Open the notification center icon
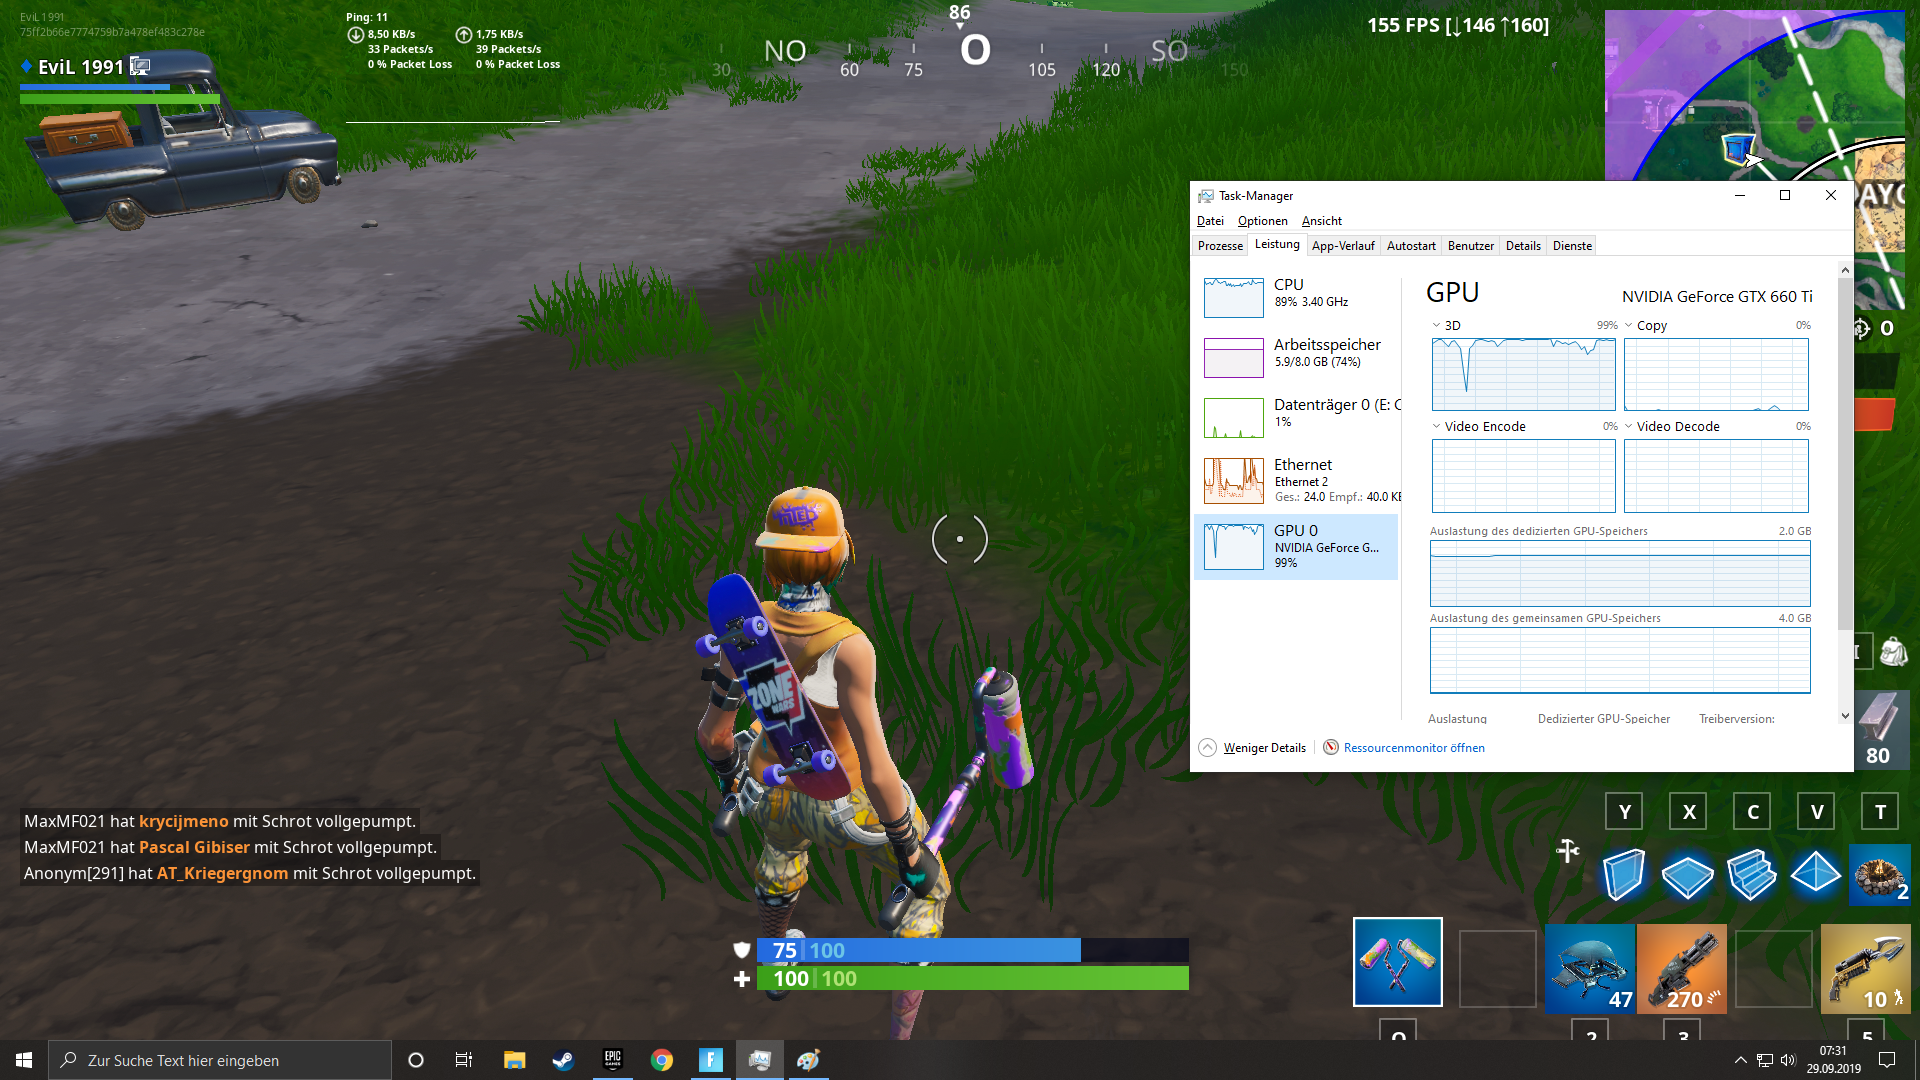Viewport: 1920px width, 1080px height. tap(1887, 1060)
